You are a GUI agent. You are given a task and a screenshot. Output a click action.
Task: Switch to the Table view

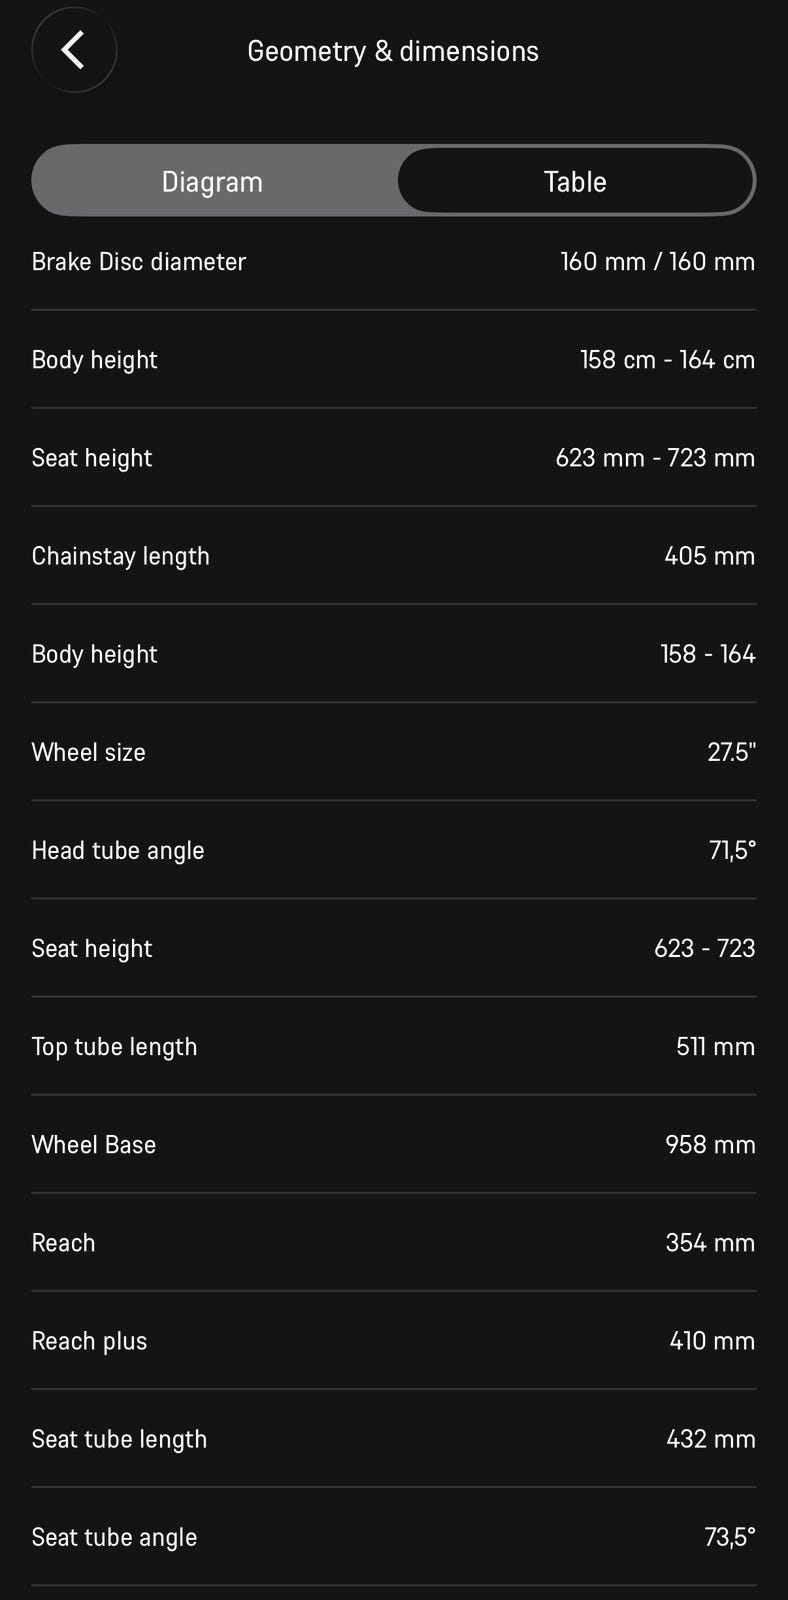coord(575,182)
